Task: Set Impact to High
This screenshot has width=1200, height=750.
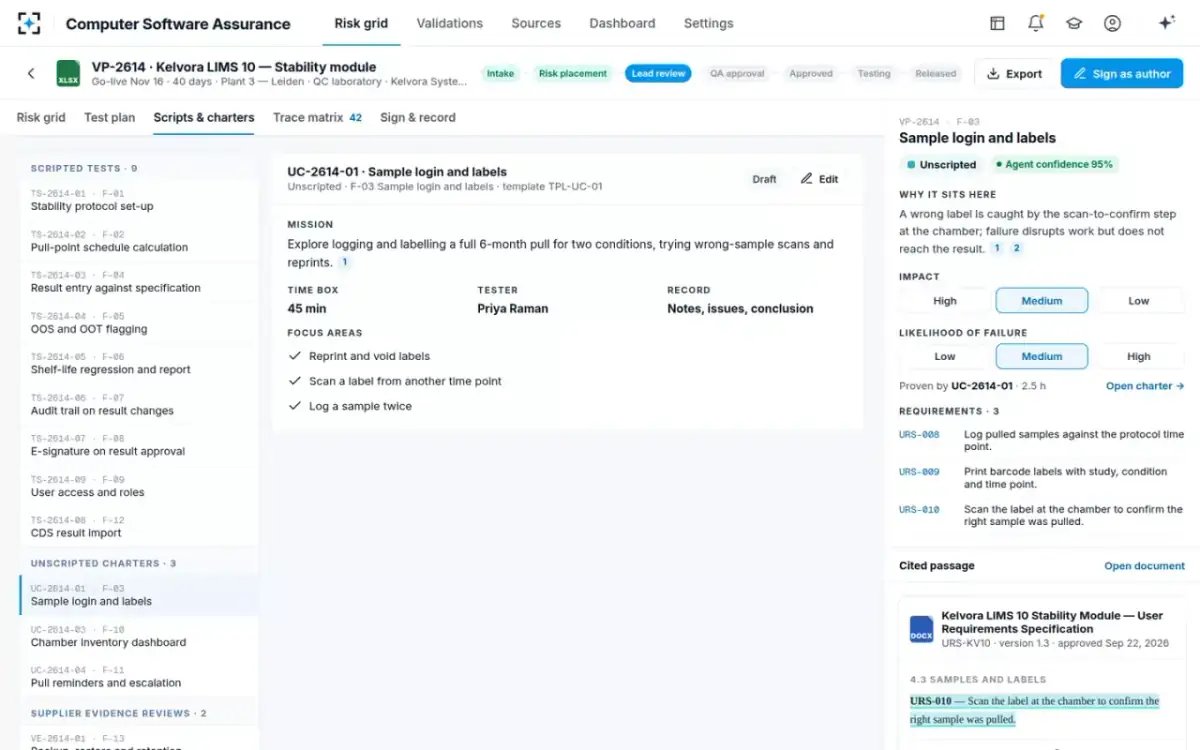Action: point(945,301)
